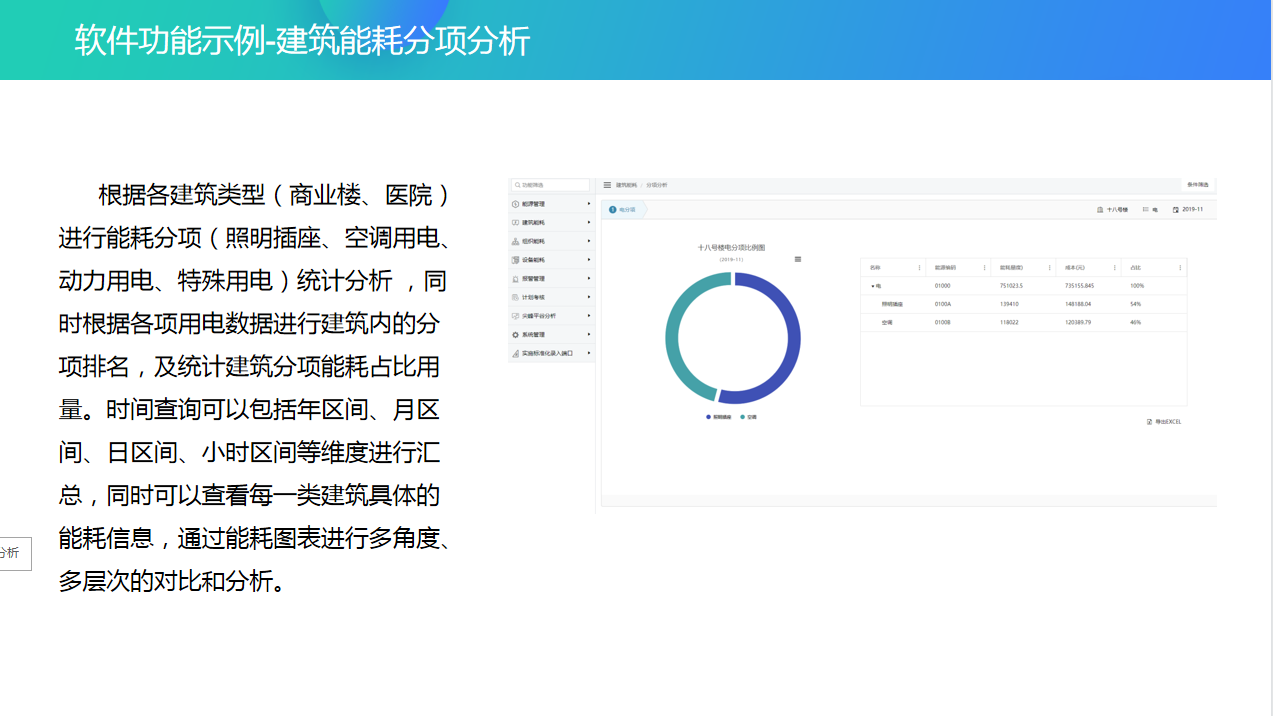
Task: Click the calendar icon next to 2019-11
Action: 1176,210
